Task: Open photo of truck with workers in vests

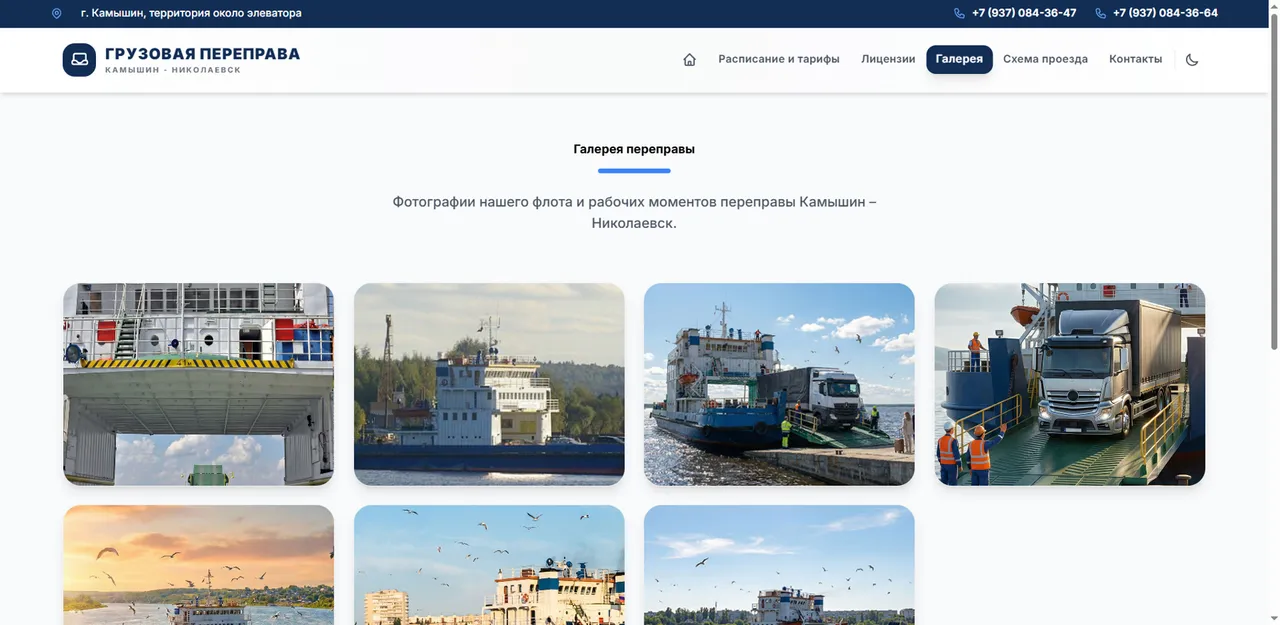Action: [1070, 384]
